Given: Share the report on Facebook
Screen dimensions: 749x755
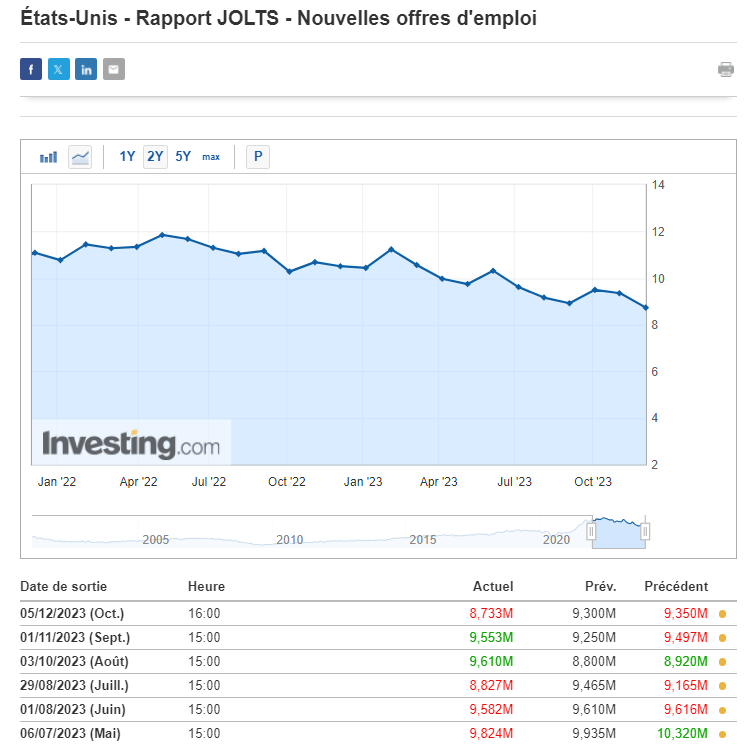Looking at the screenshot, I should point(31,69).
